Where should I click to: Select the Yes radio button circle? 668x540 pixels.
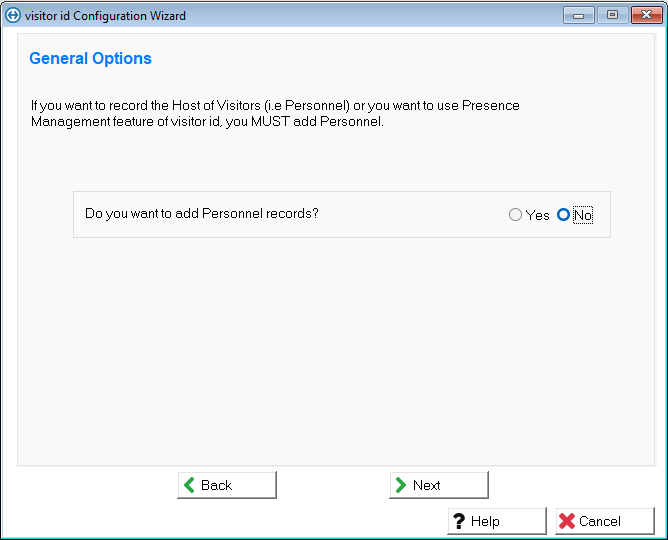(x=515, y=215)
